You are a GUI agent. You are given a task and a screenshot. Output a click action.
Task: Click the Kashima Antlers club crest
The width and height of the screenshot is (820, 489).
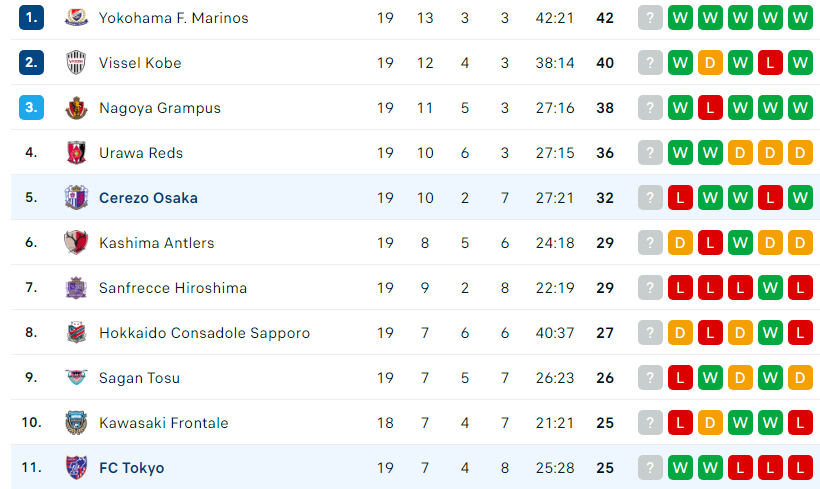76,243
